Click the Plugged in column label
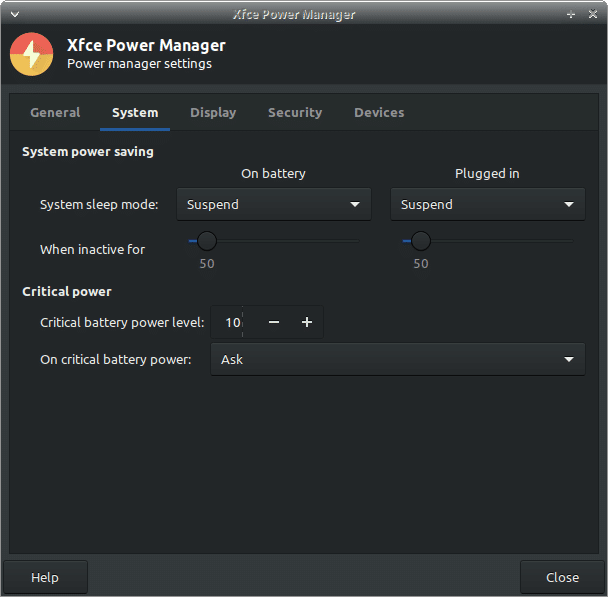 click(x=487, y=174)
